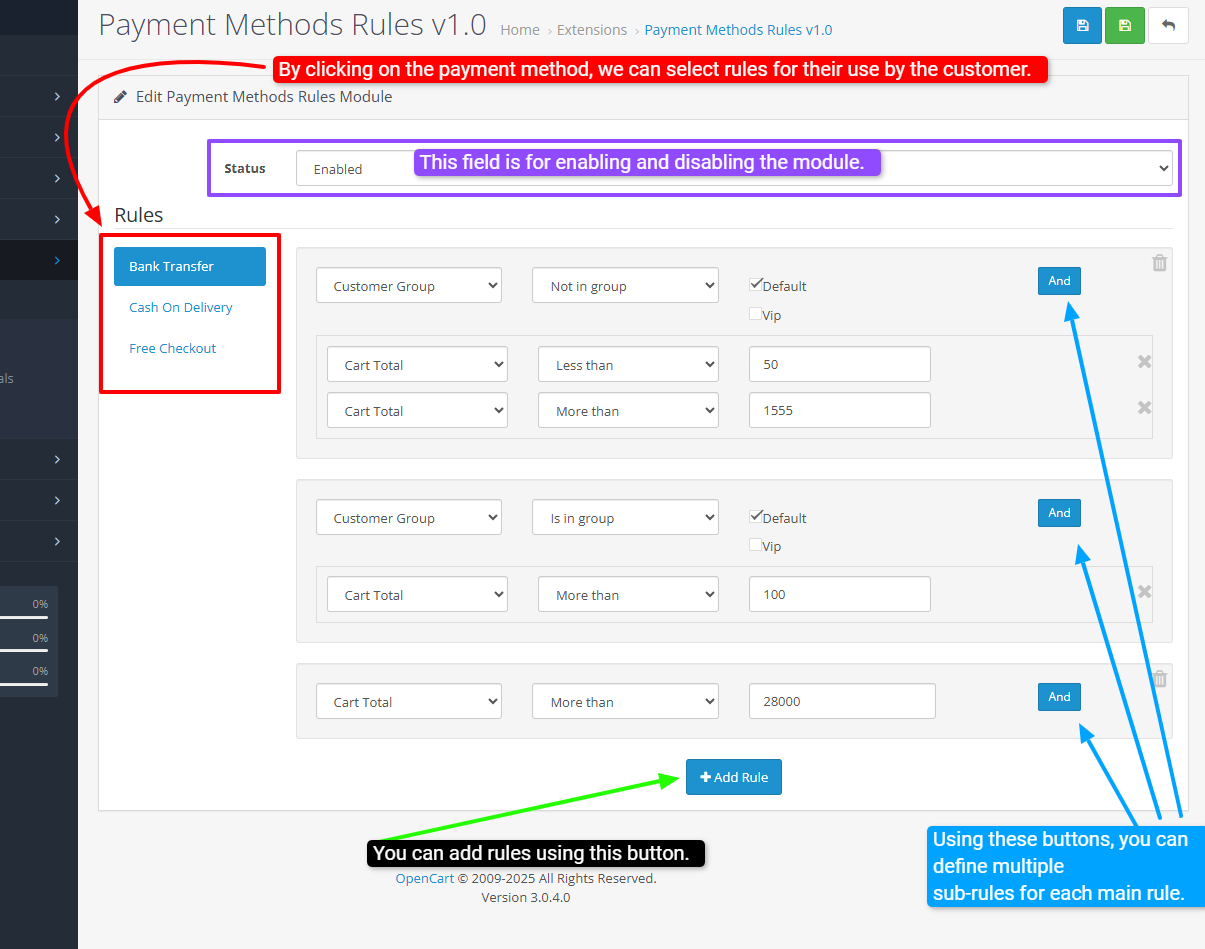Open the Less than operator dropdown
The height and width of the screenshot is (949, 1205).
pos(628,365)
